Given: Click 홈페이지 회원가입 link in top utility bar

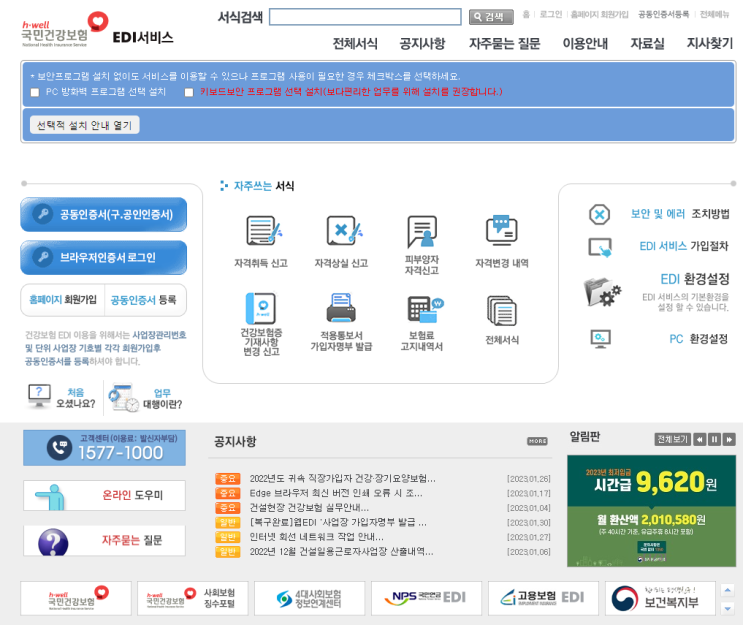Looking at the screenshot, I should coord(599,15).
